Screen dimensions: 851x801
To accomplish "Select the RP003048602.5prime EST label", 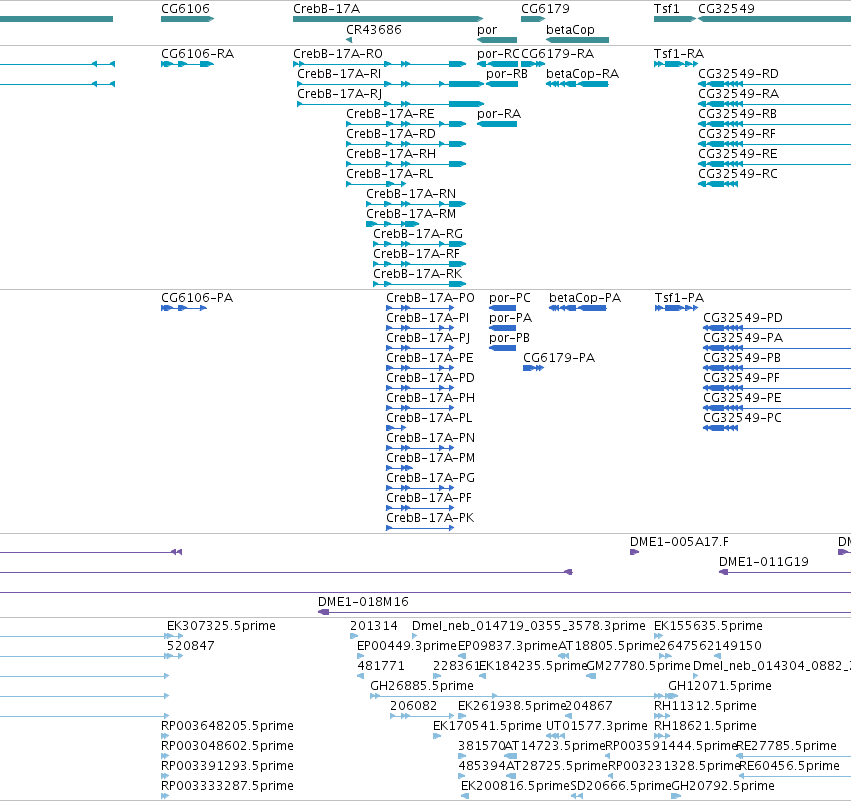I will pos(227,746).
